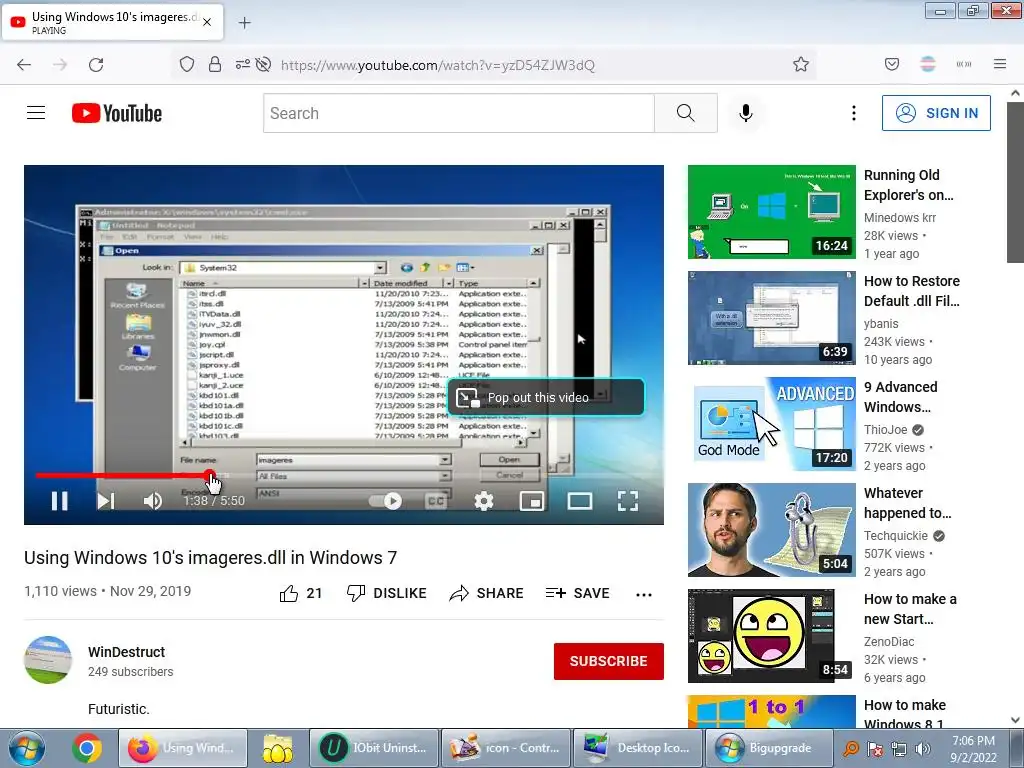This screenshot has width=1024, height=768.
Task: Switch to IObit Uninstaller taskbar item
Action: tap(373, 748)
